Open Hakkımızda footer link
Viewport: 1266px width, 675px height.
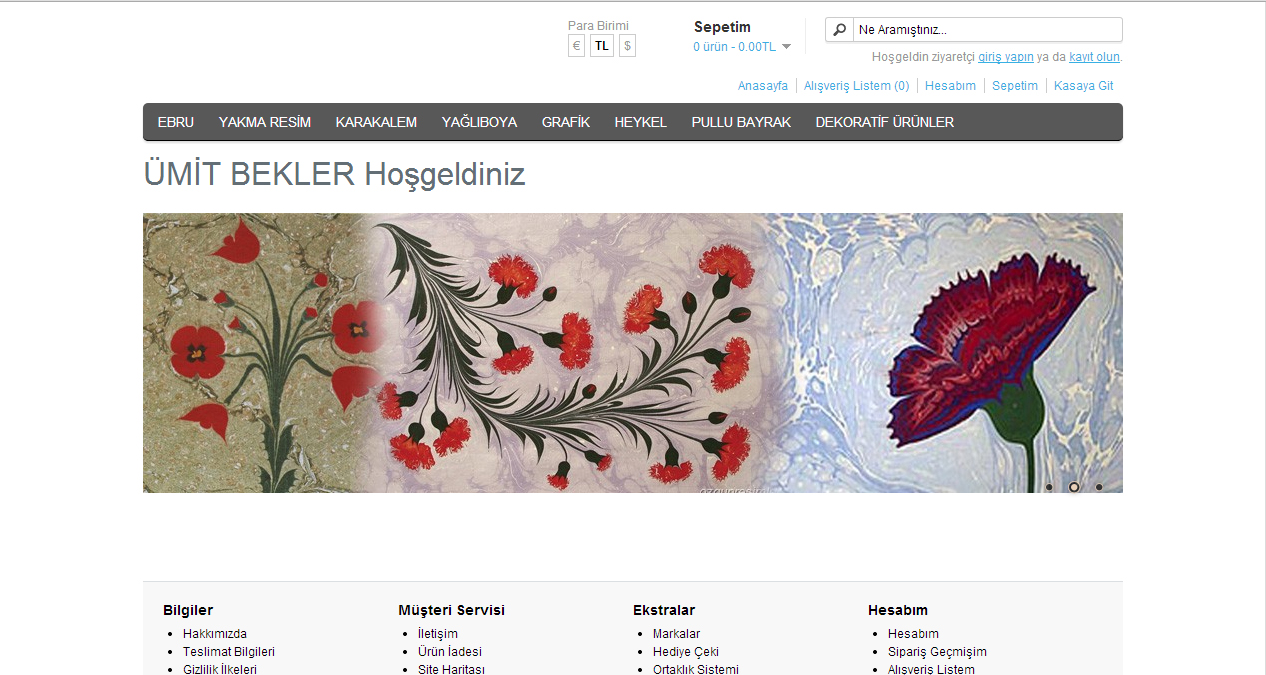215,634
